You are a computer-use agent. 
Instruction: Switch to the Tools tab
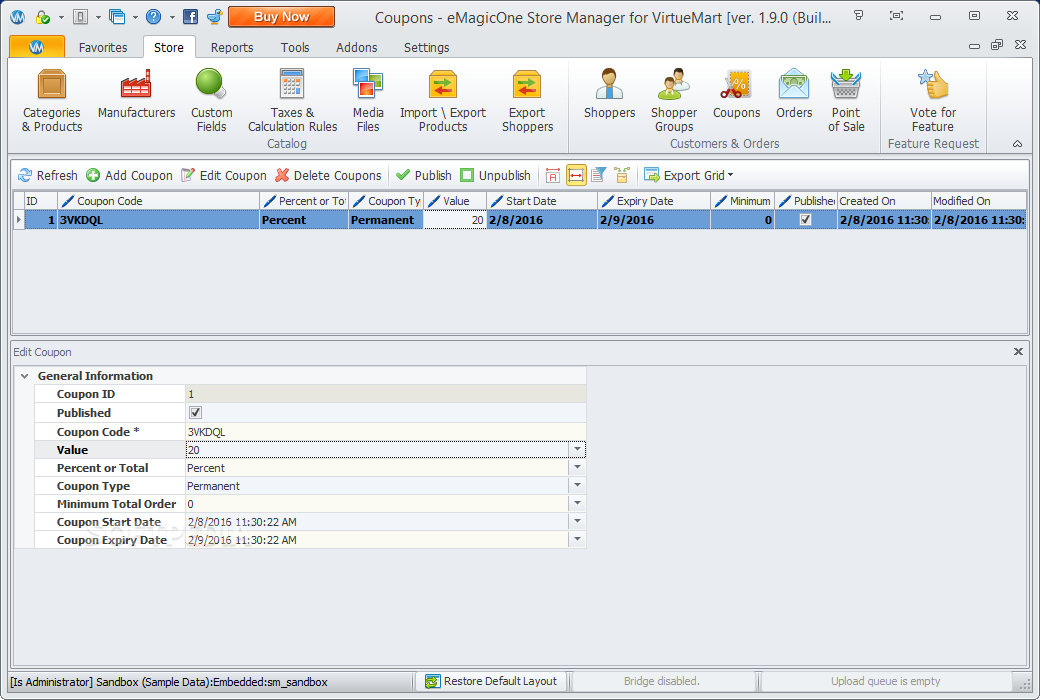click(x=294, y=47)
